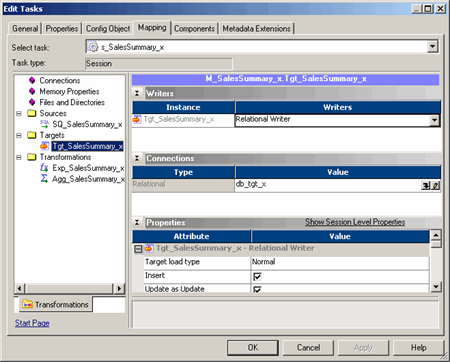Click the Cancel button
Viewport: 450px width, 362px height.
pos(308,348)
